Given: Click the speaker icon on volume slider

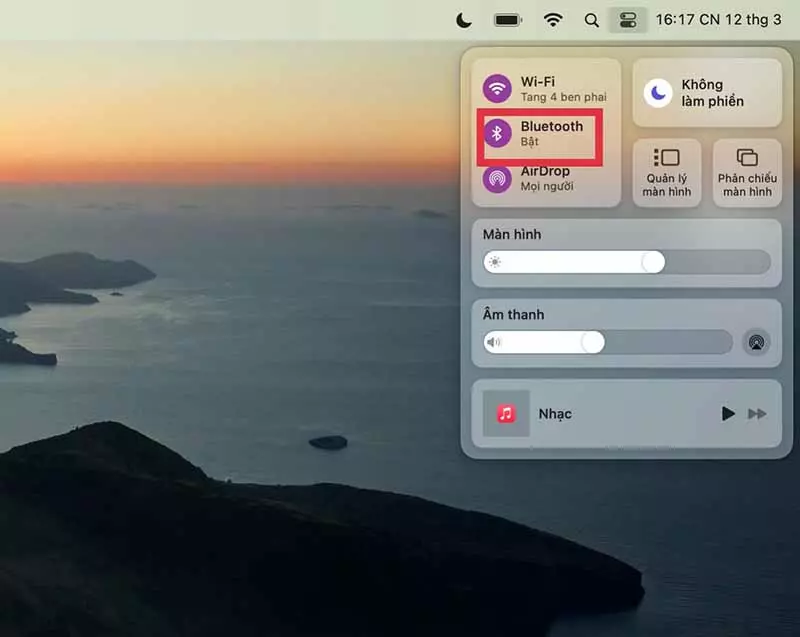Looking at the screenshot, I should click(x=494, y=342).
